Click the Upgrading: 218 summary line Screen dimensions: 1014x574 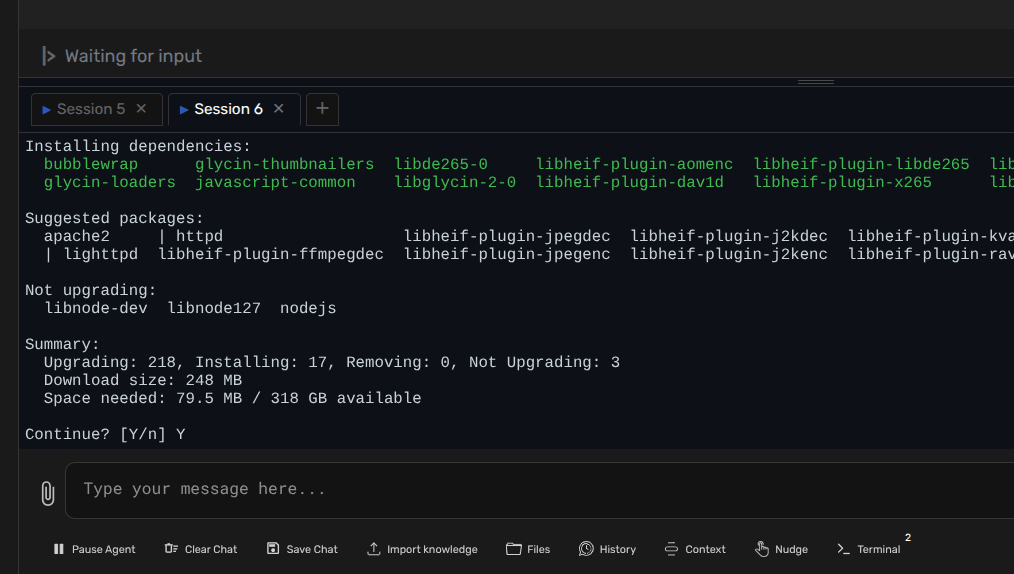coord(332,362)
